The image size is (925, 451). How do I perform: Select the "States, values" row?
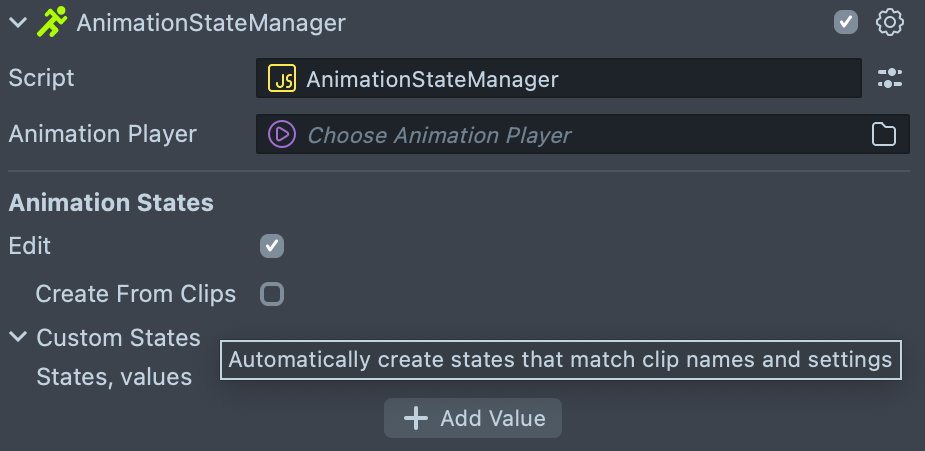[x=114, y=377]
